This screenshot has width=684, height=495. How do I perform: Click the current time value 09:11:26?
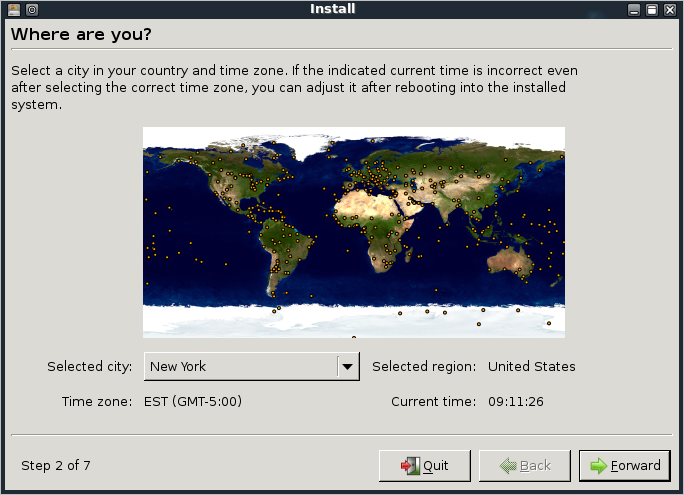518,402
